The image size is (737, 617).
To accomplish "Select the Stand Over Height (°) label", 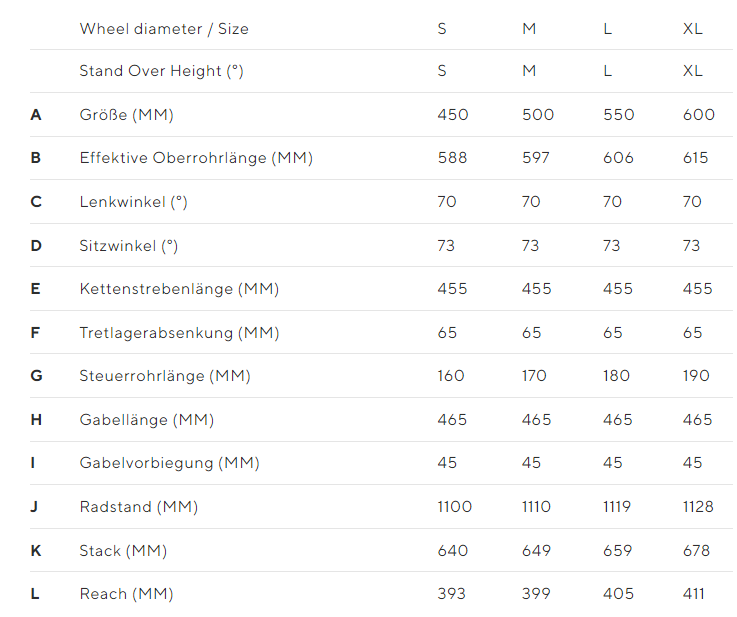I will [x=161, y=71].
